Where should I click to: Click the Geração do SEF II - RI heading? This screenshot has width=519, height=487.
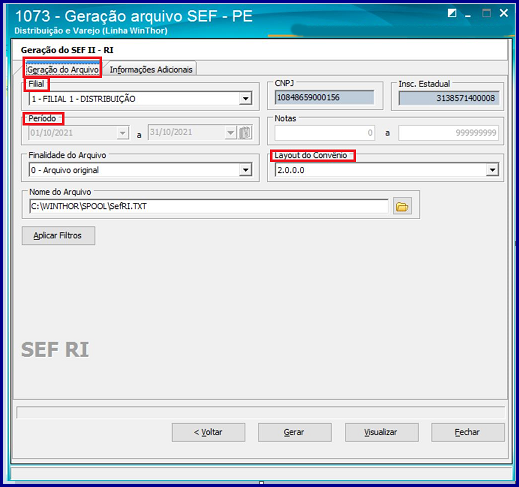coord(67,50)
